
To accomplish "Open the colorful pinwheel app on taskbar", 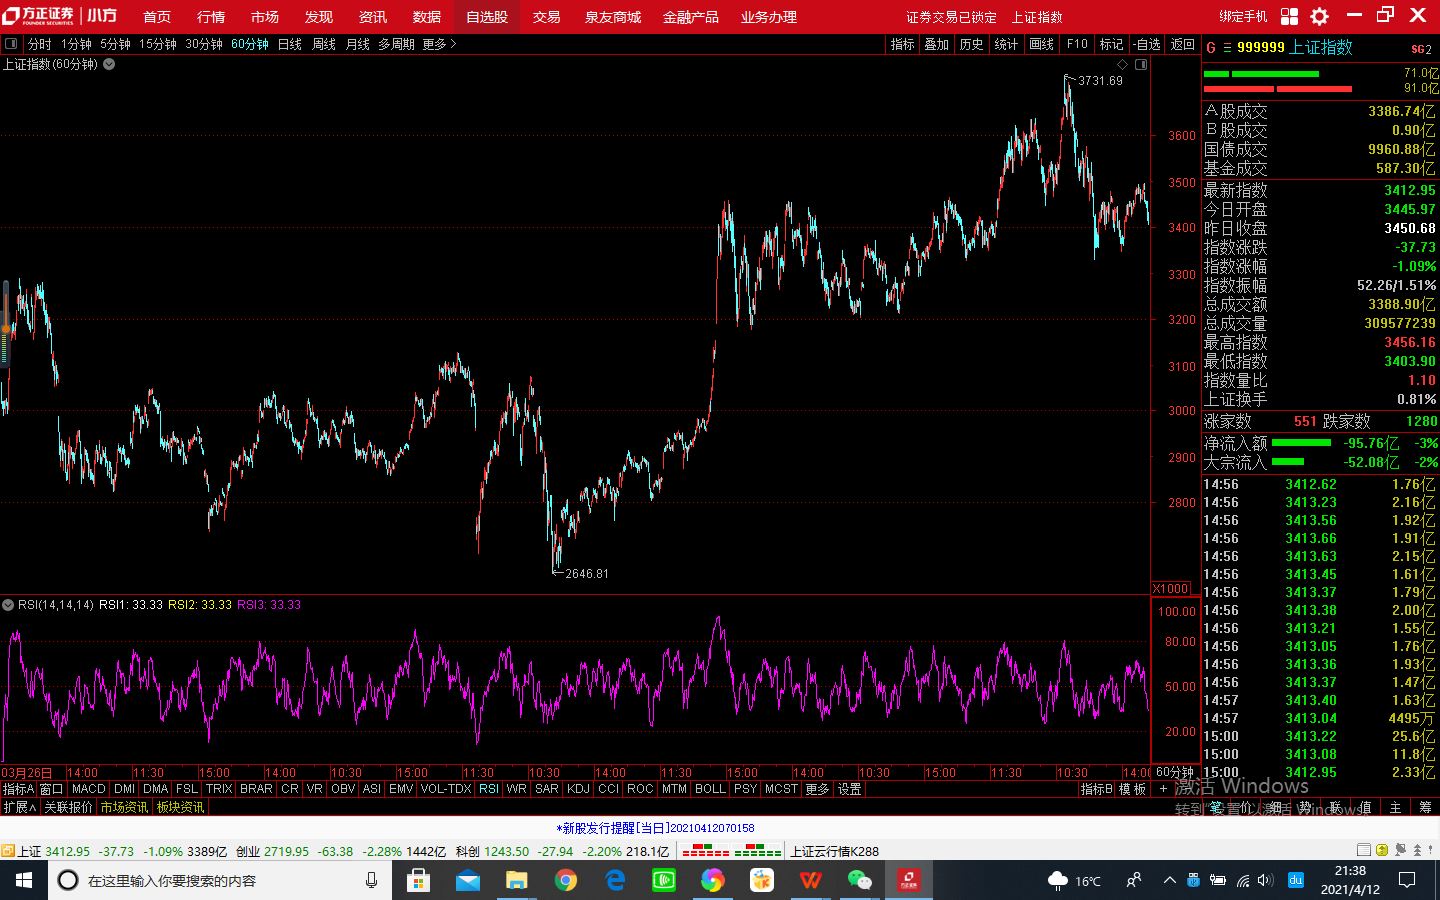I will click(713, 880).
